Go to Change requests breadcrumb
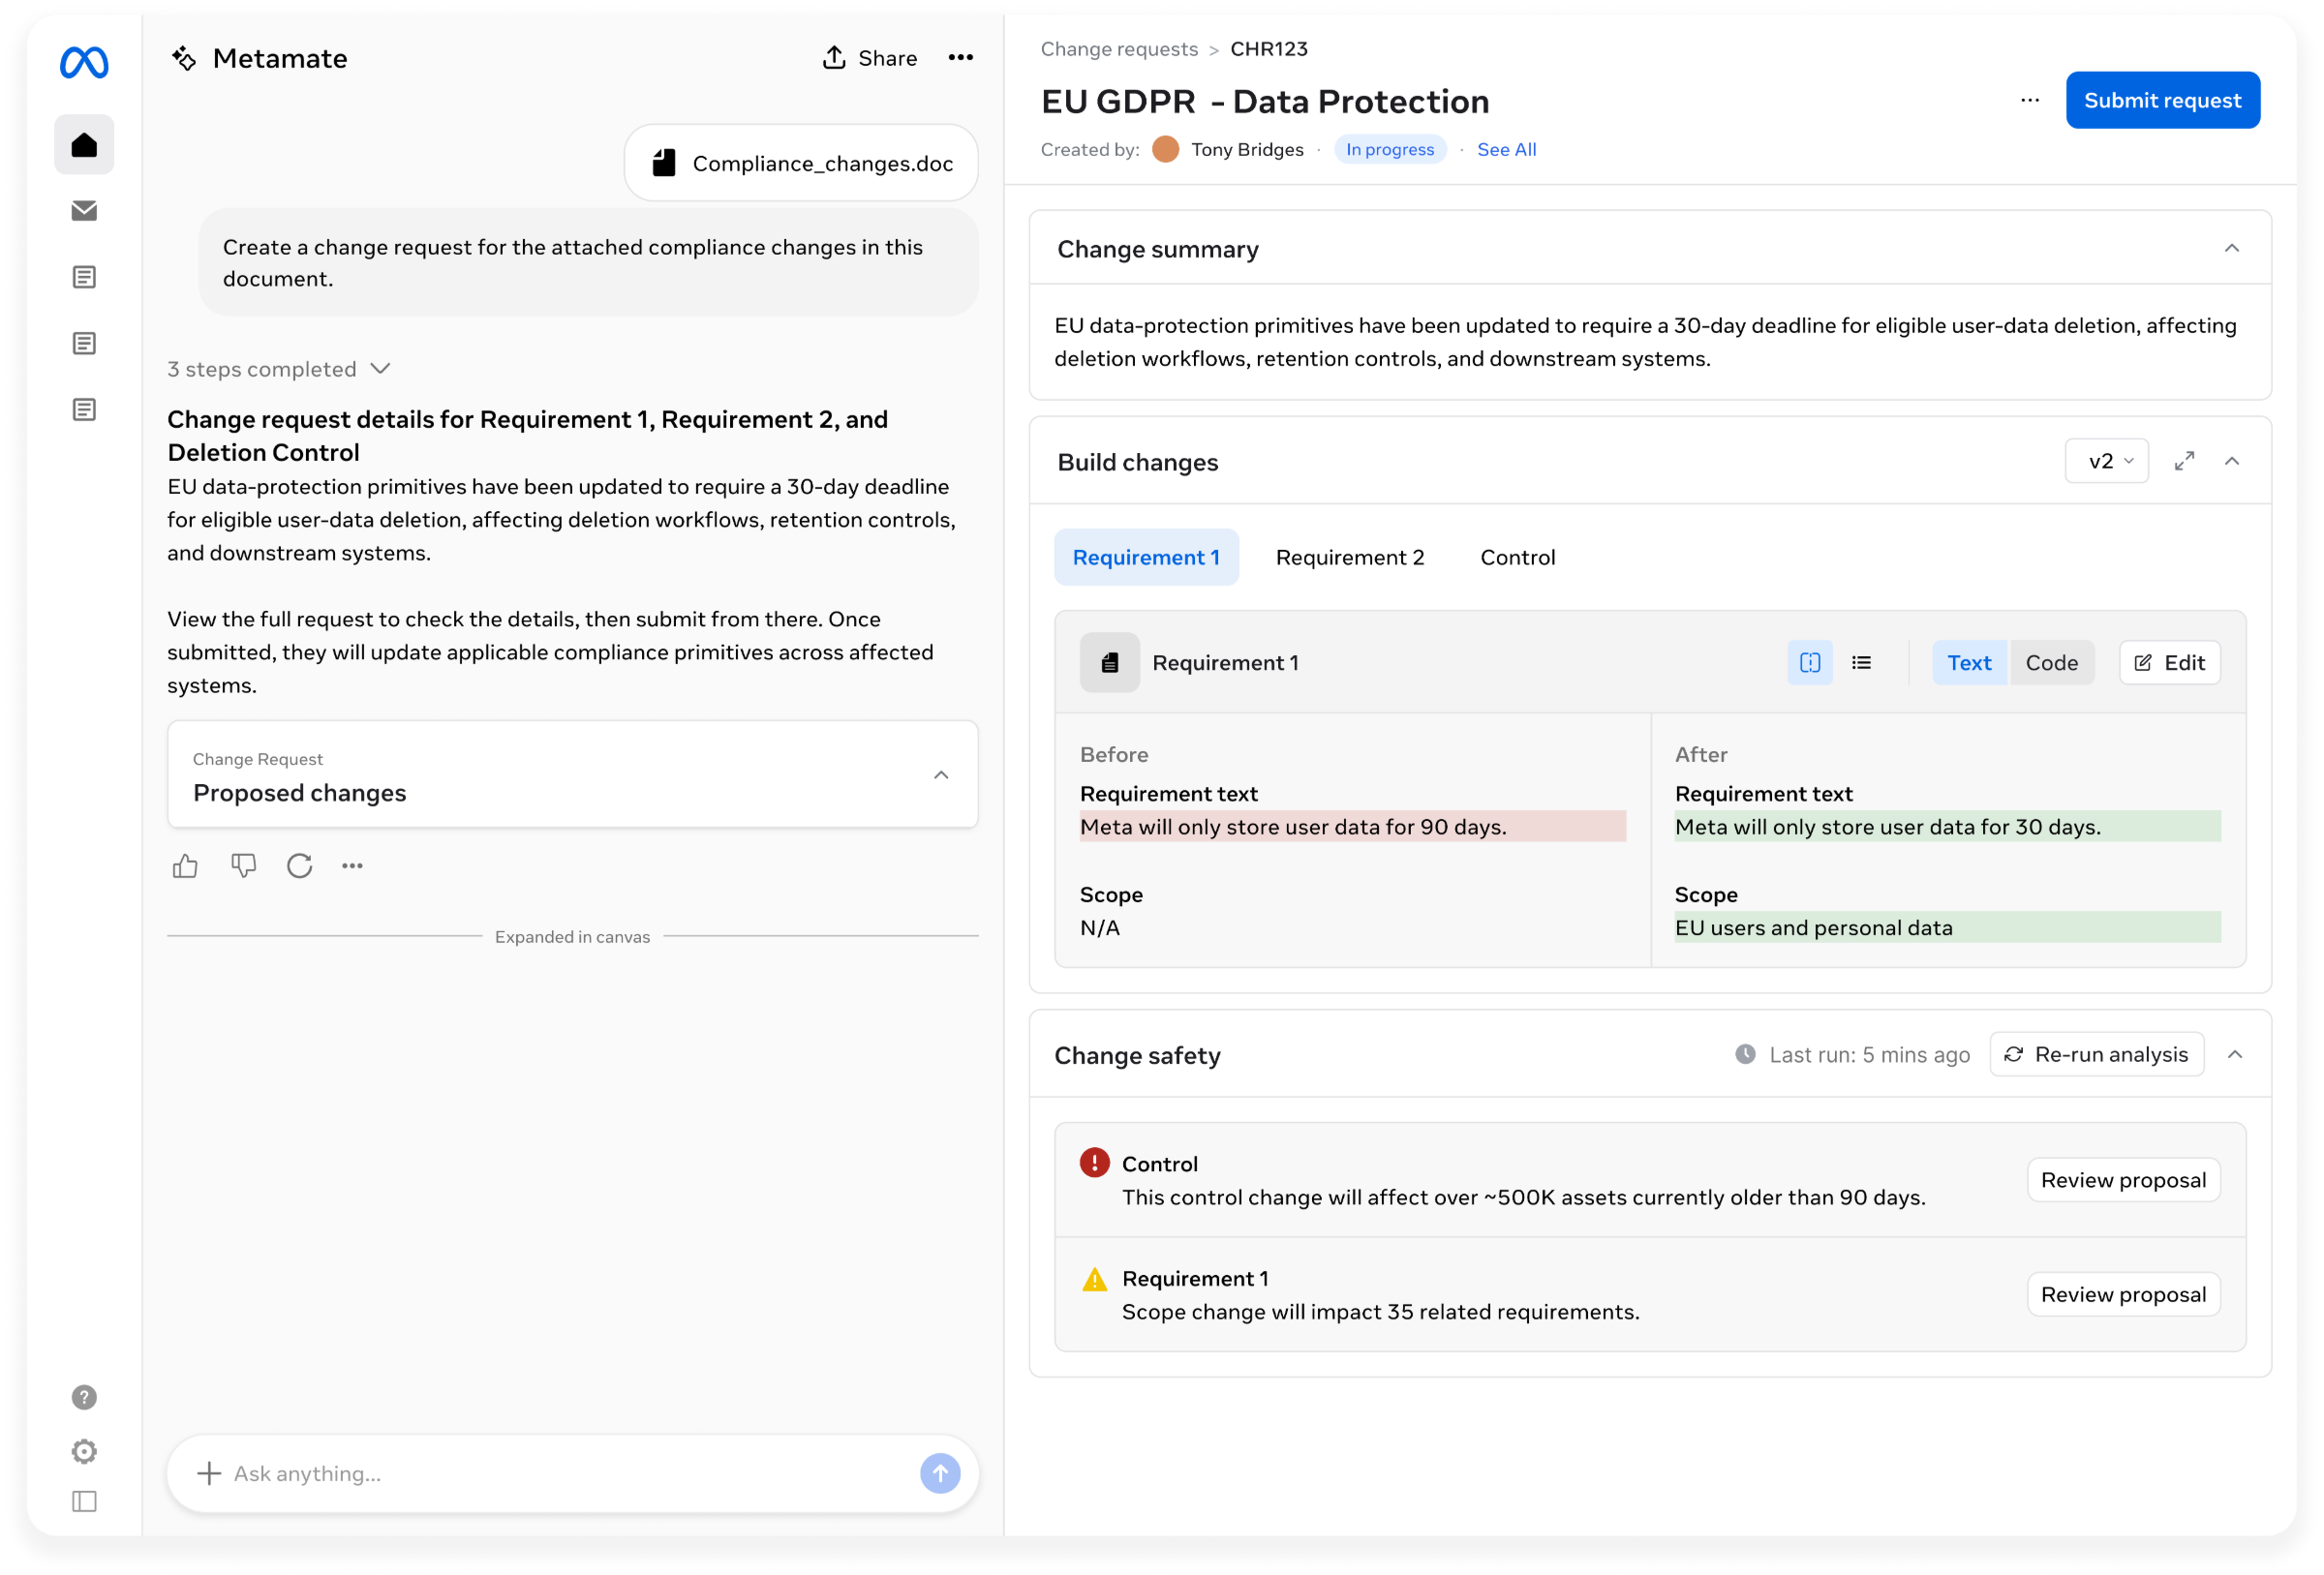Viewport: 2324px width, 1575px height. pyautogui.click(x=1119, y=49)
